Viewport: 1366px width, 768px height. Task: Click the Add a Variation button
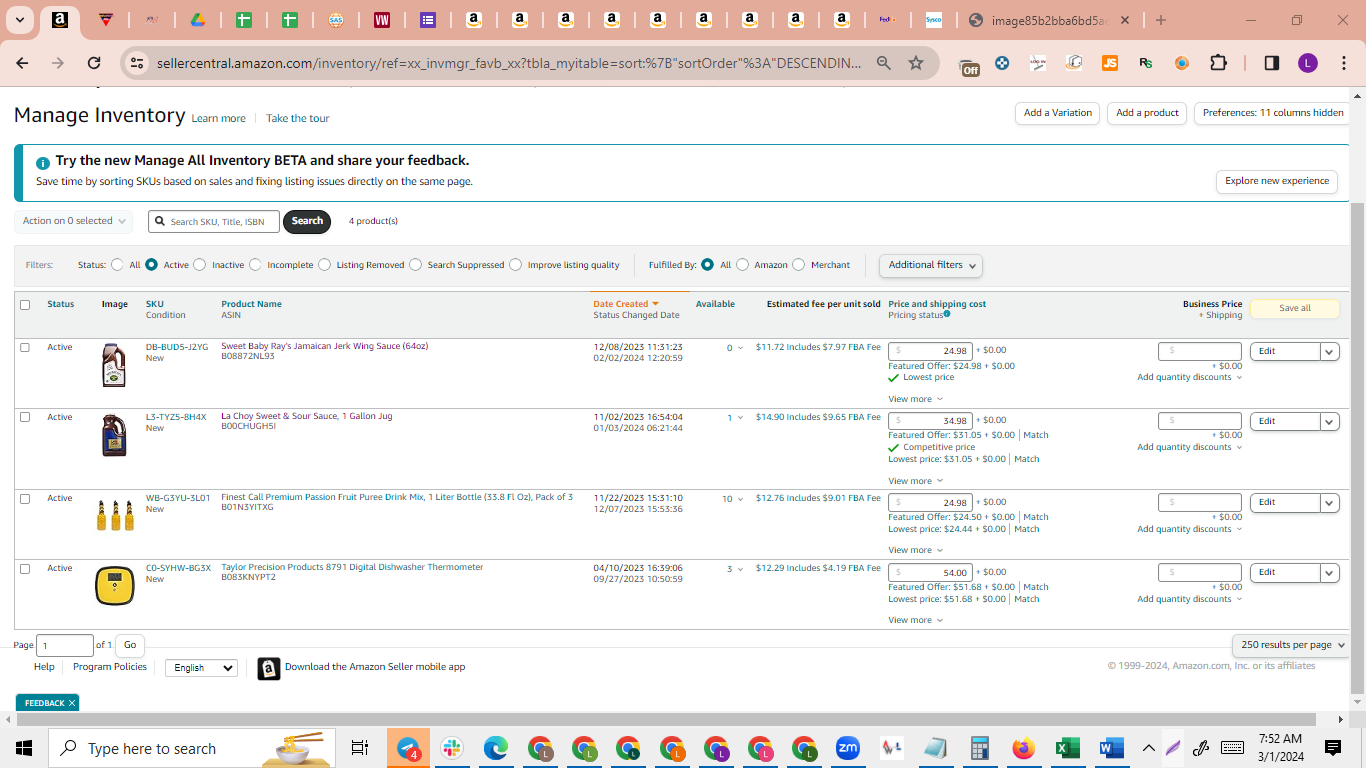tap(1057, 113)
